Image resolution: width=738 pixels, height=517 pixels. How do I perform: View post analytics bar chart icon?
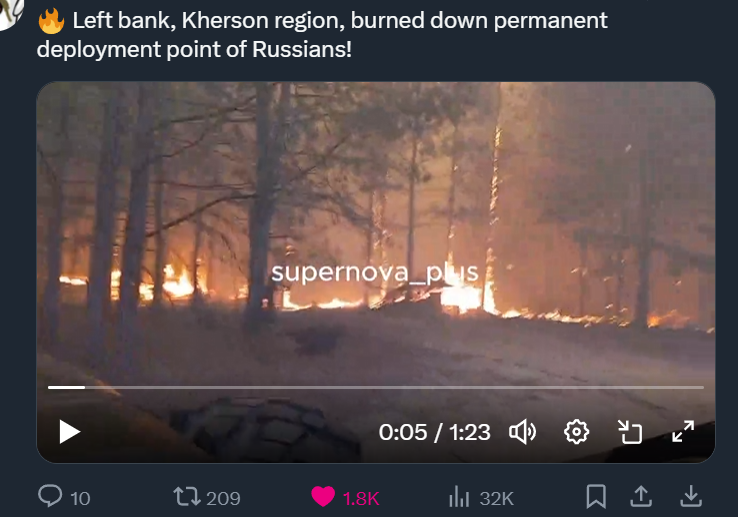coord(459,497)
